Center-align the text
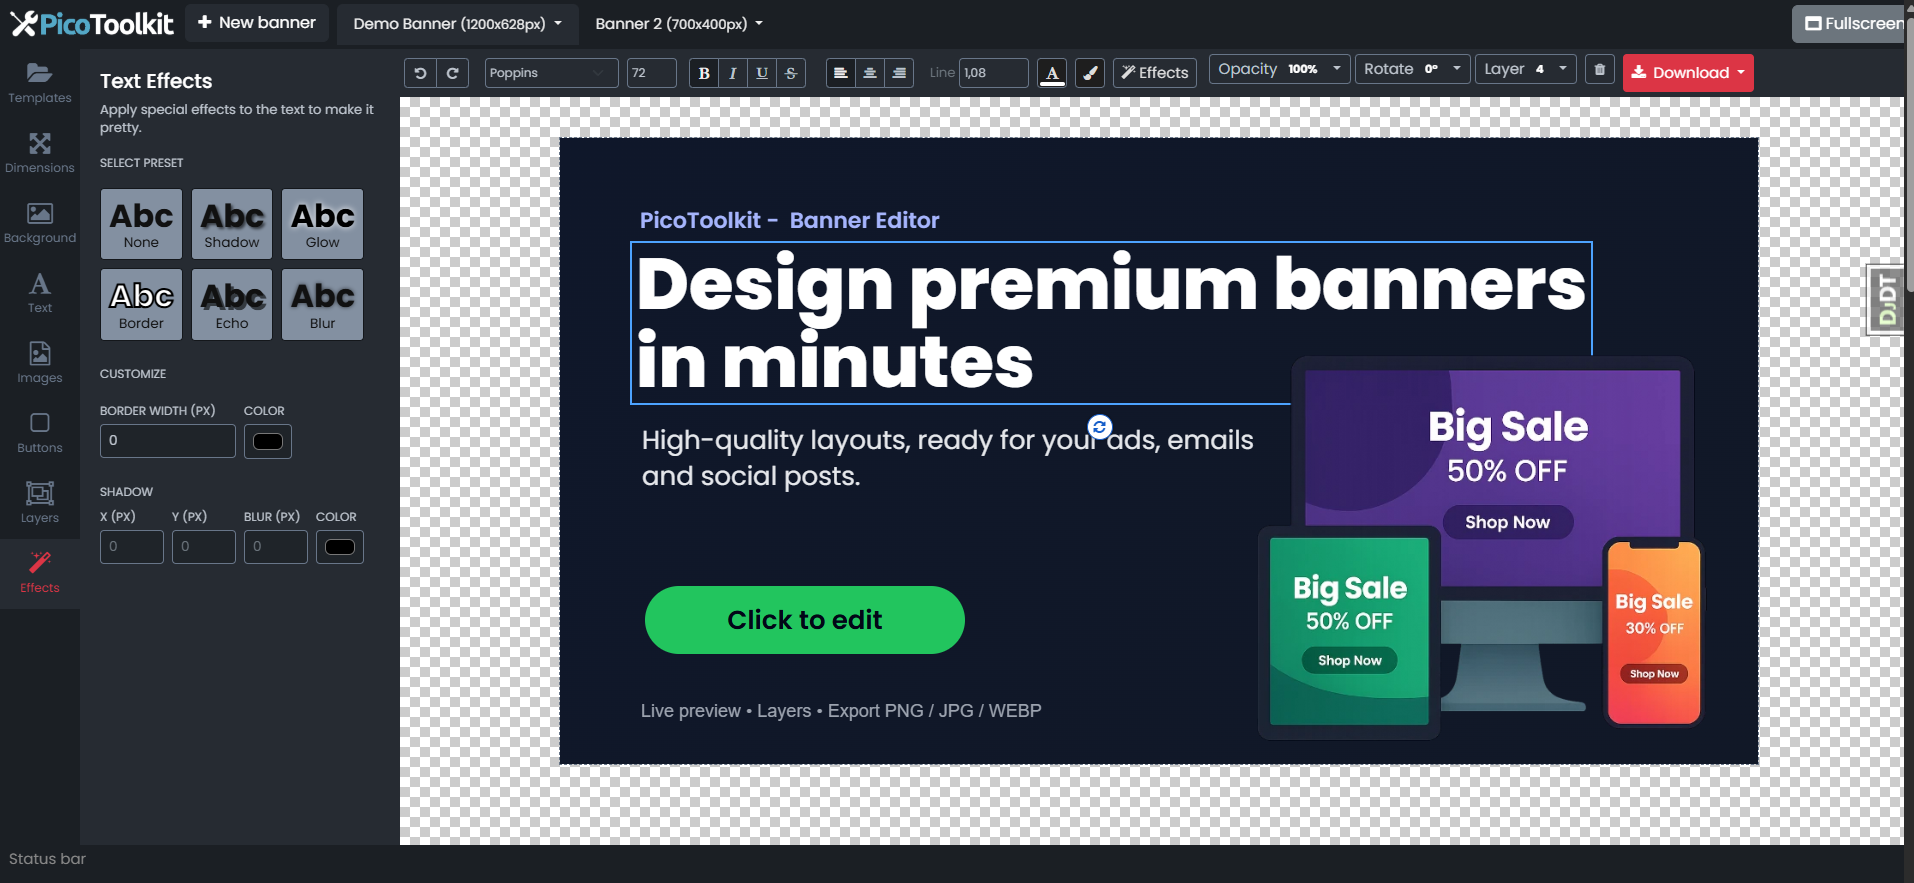This screenshot has width=1914, height=883. coord(870,73)
